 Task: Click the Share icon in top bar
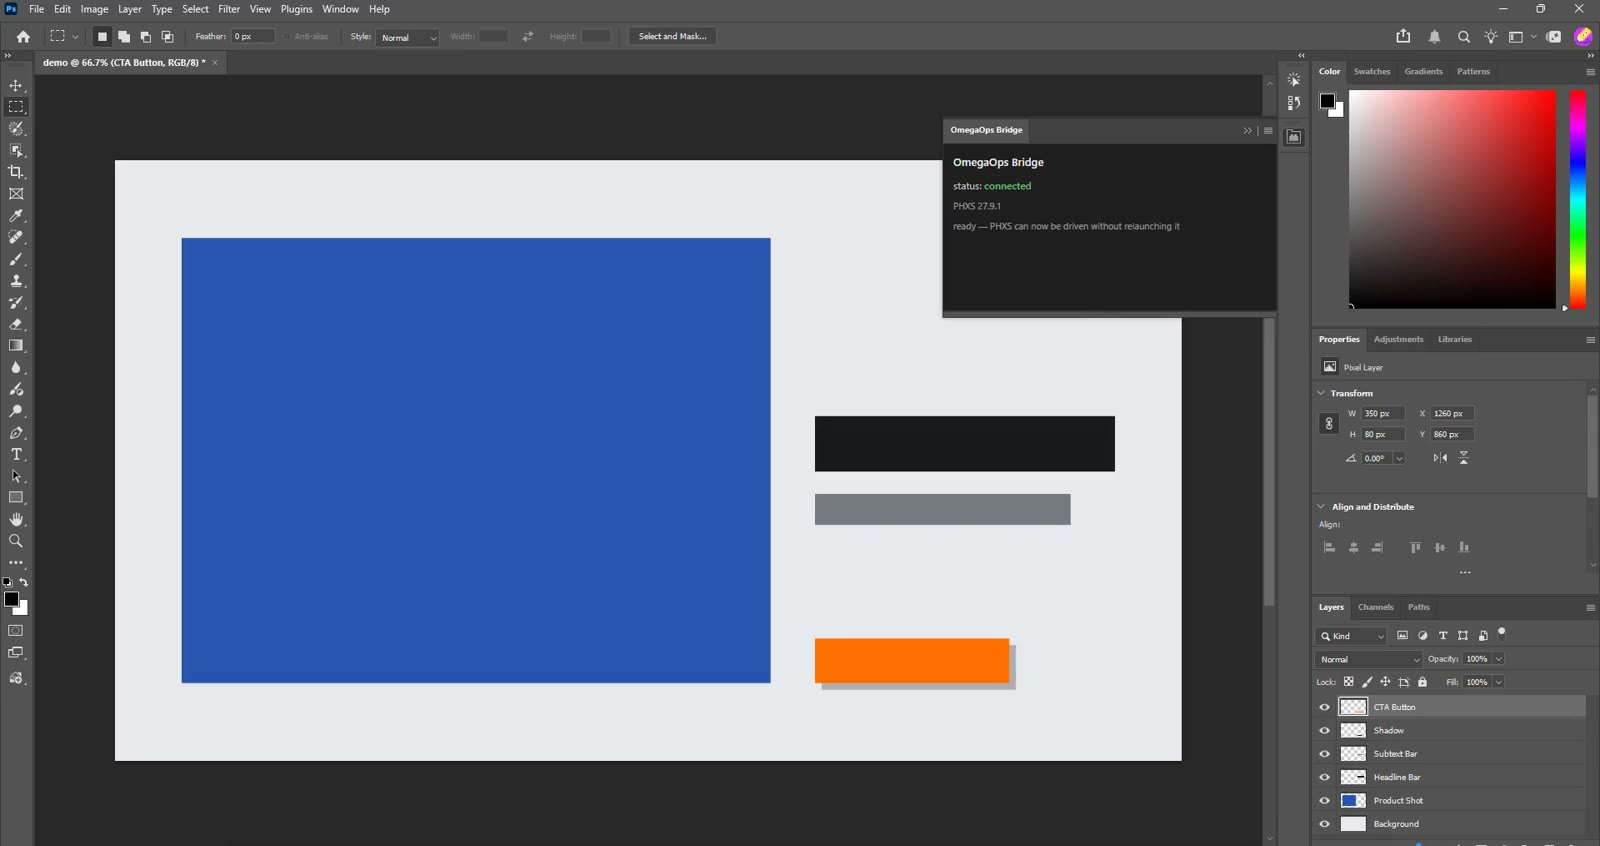point(1403,36)
